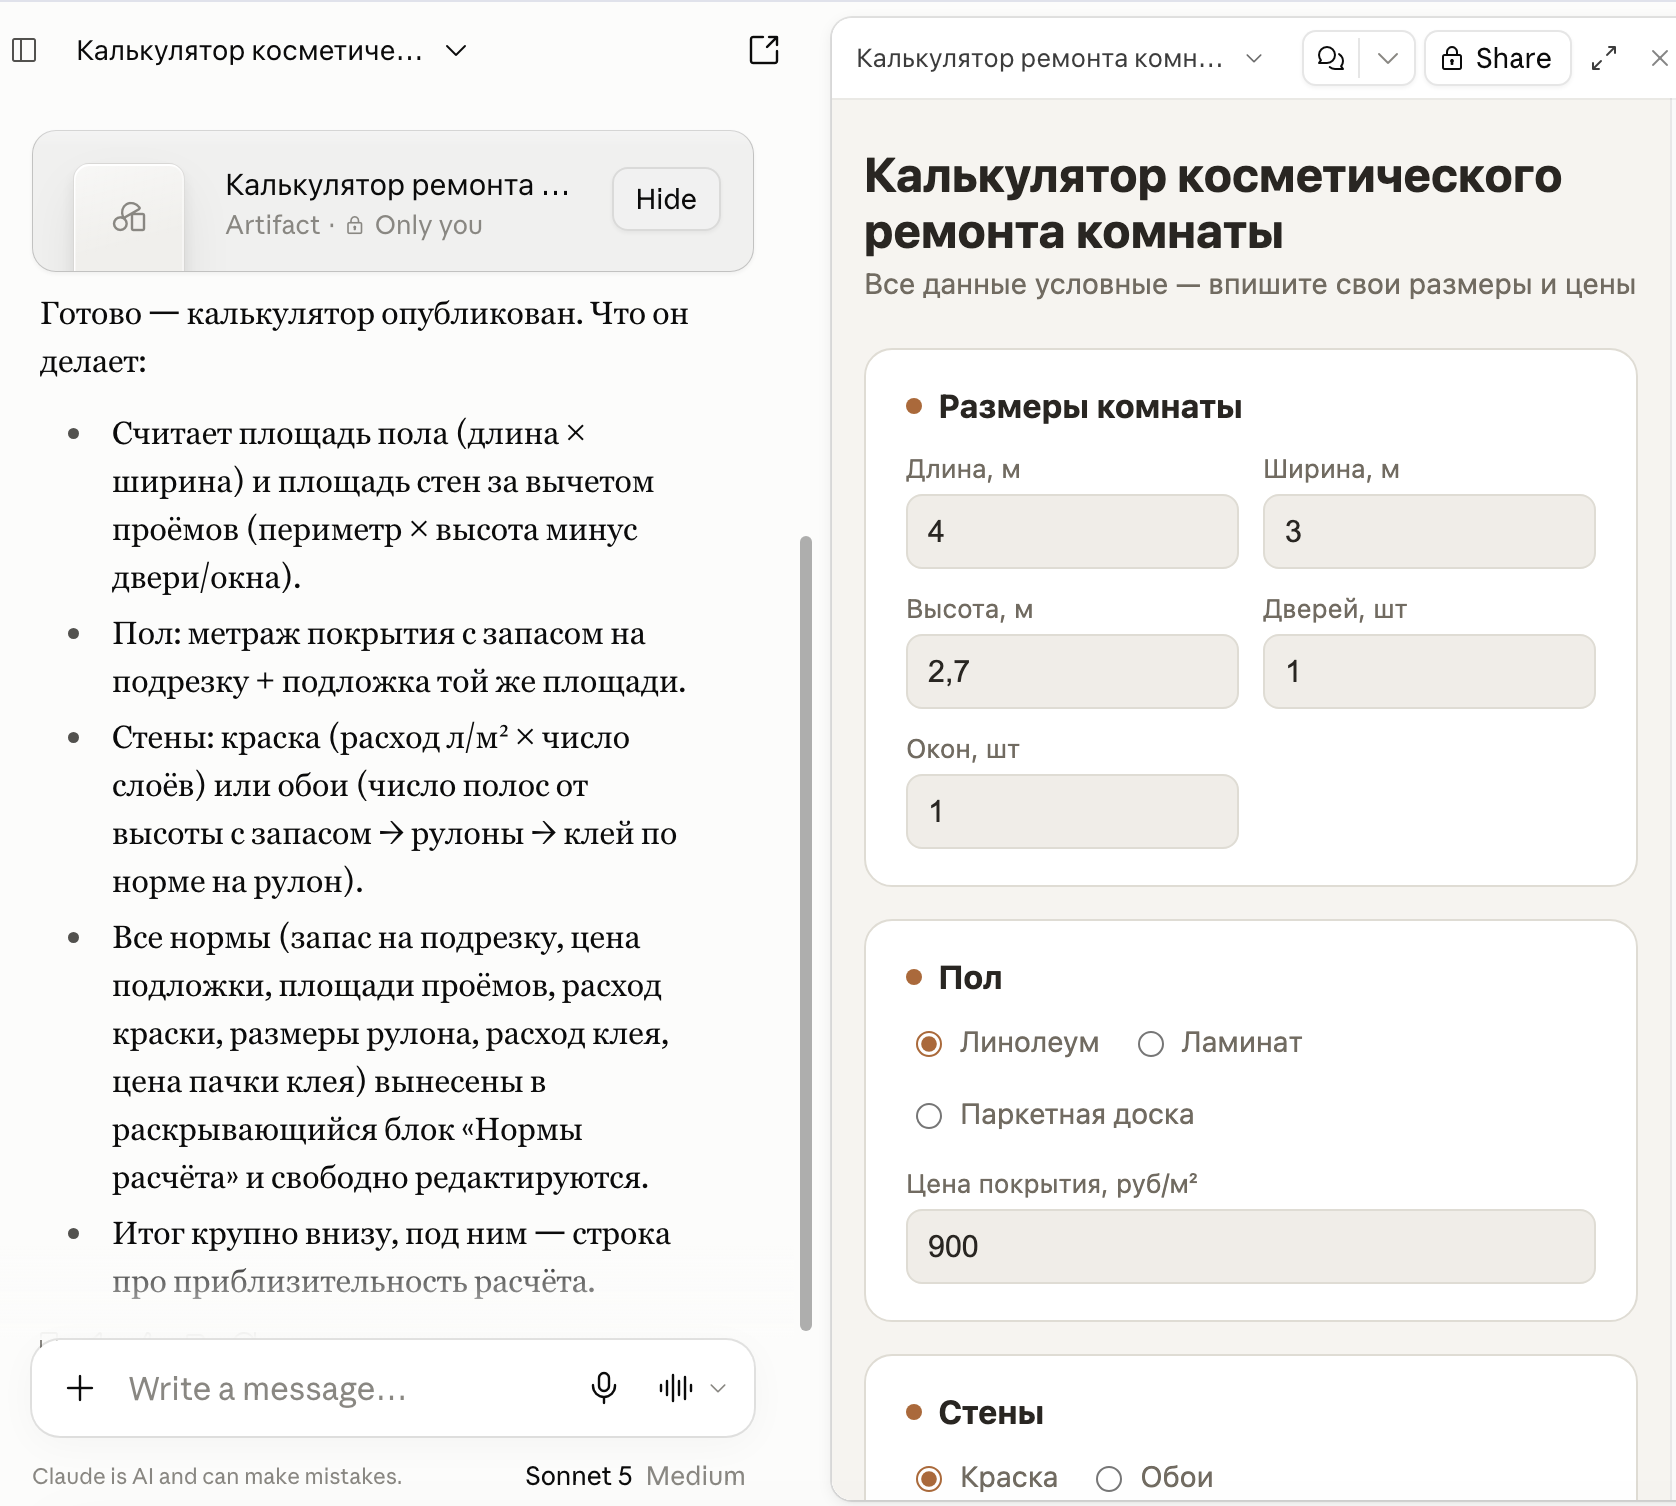Click the Высота, м field
This screenshot has width=1676, height=1506.
pyautogui.click(x=1072, y=671)
